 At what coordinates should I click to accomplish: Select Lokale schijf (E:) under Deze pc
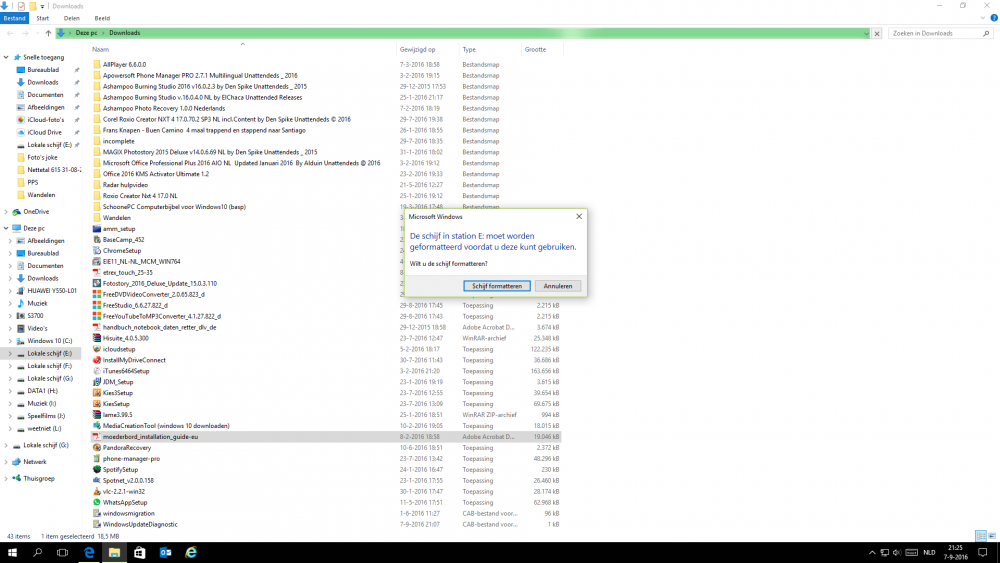[49, 353]
